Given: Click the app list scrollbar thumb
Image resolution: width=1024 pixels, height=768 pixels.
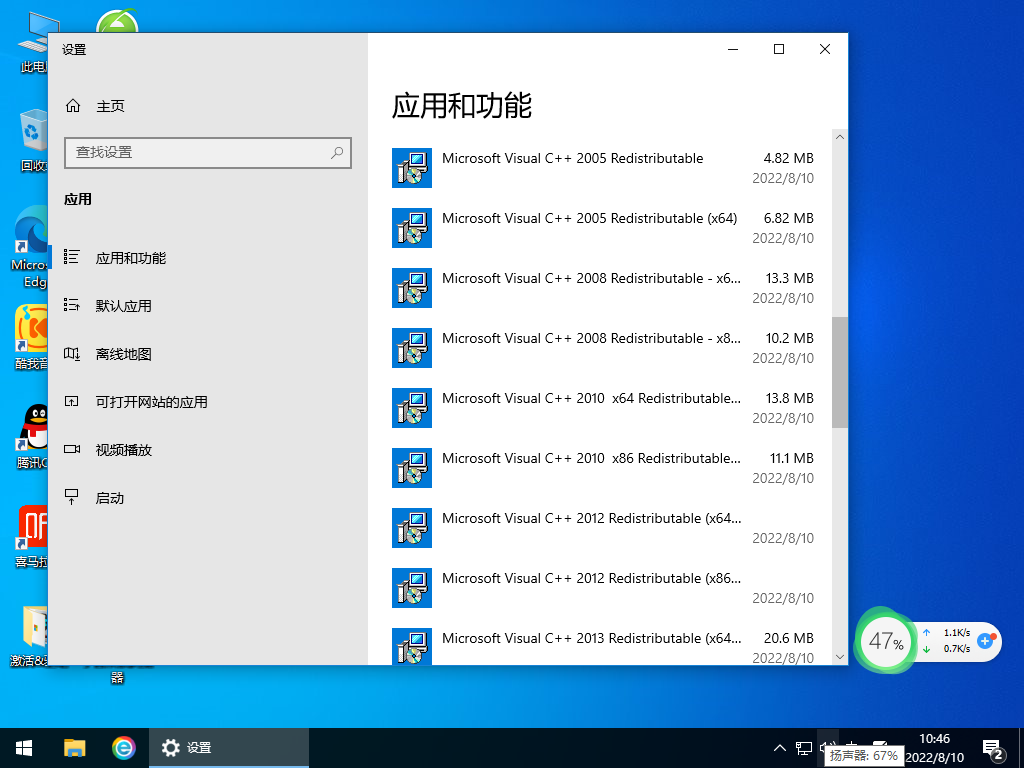Looking at the screenshot, I should (840, 372).
